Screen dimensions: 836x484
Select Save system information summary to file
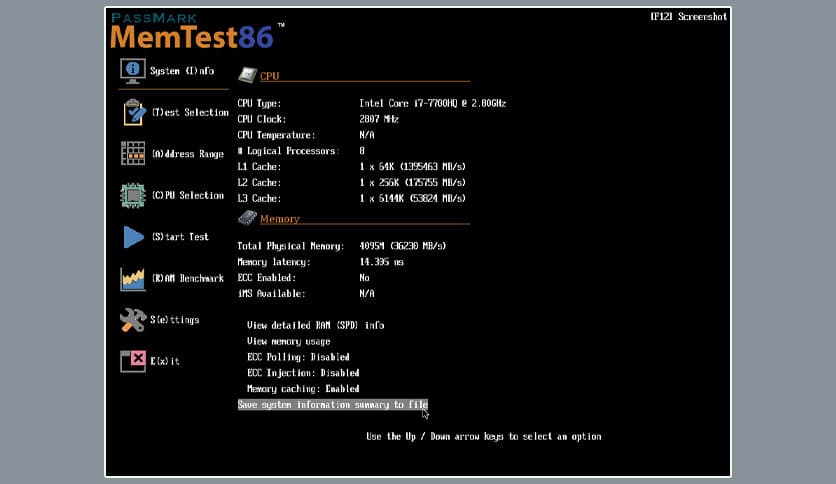pyautogui.click(x=333, y=405)
